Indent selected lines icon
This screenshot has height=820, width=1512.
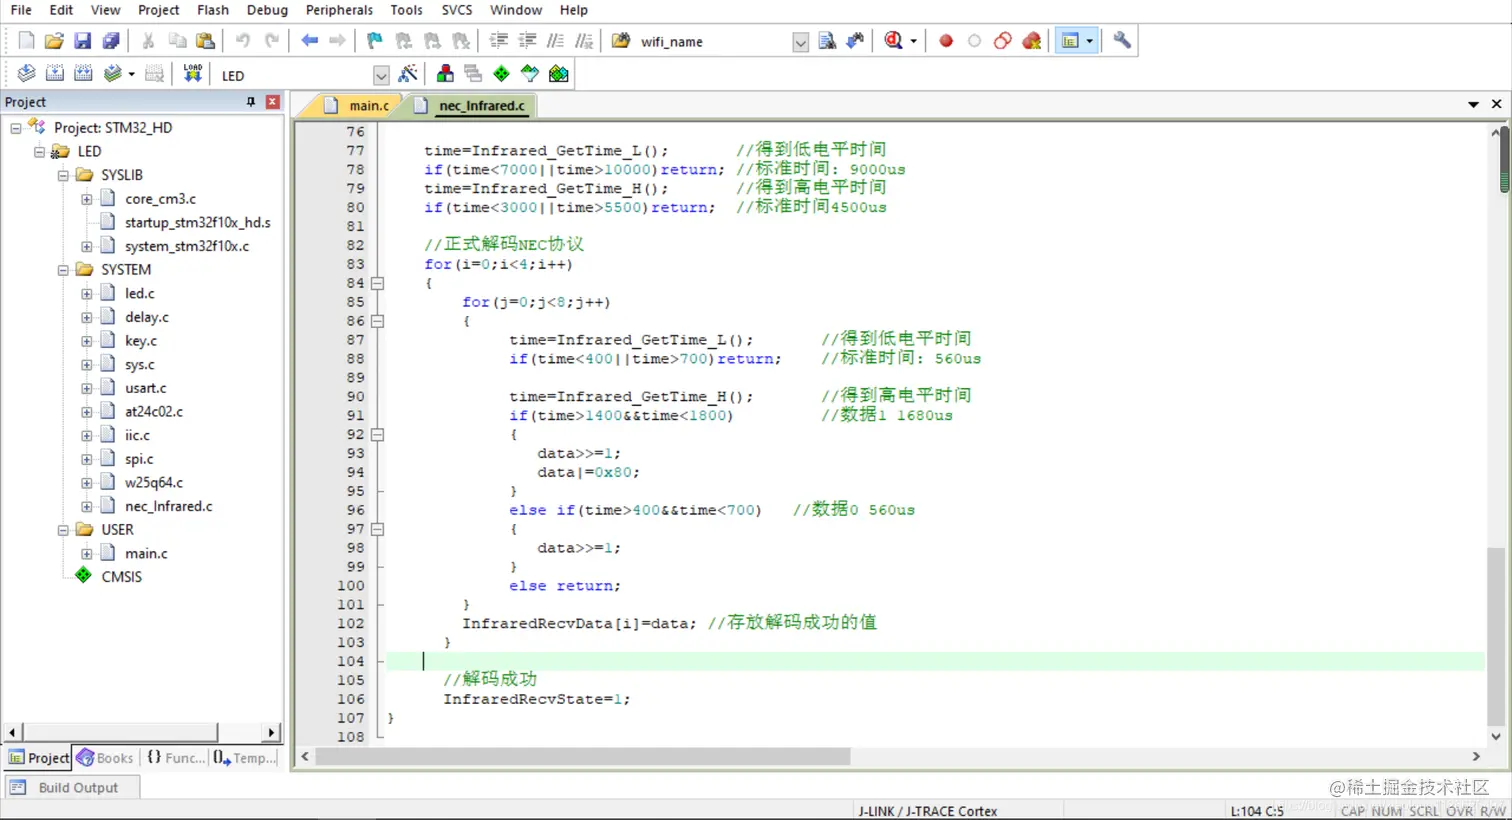pos(498,41)
